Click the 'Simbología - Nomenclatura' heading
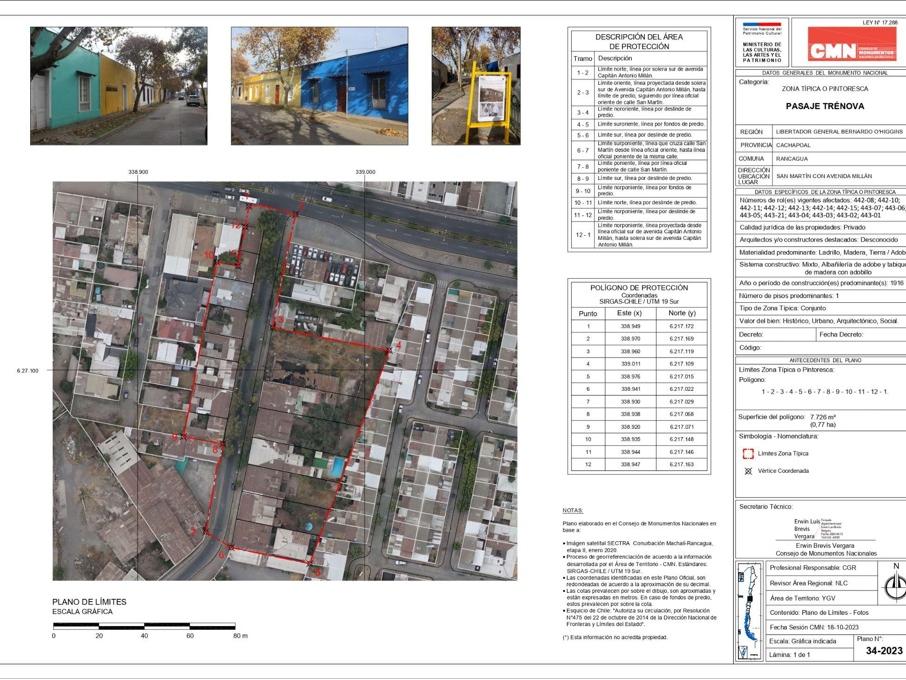The height and width of the screenshot is (680, 906). 778,436
